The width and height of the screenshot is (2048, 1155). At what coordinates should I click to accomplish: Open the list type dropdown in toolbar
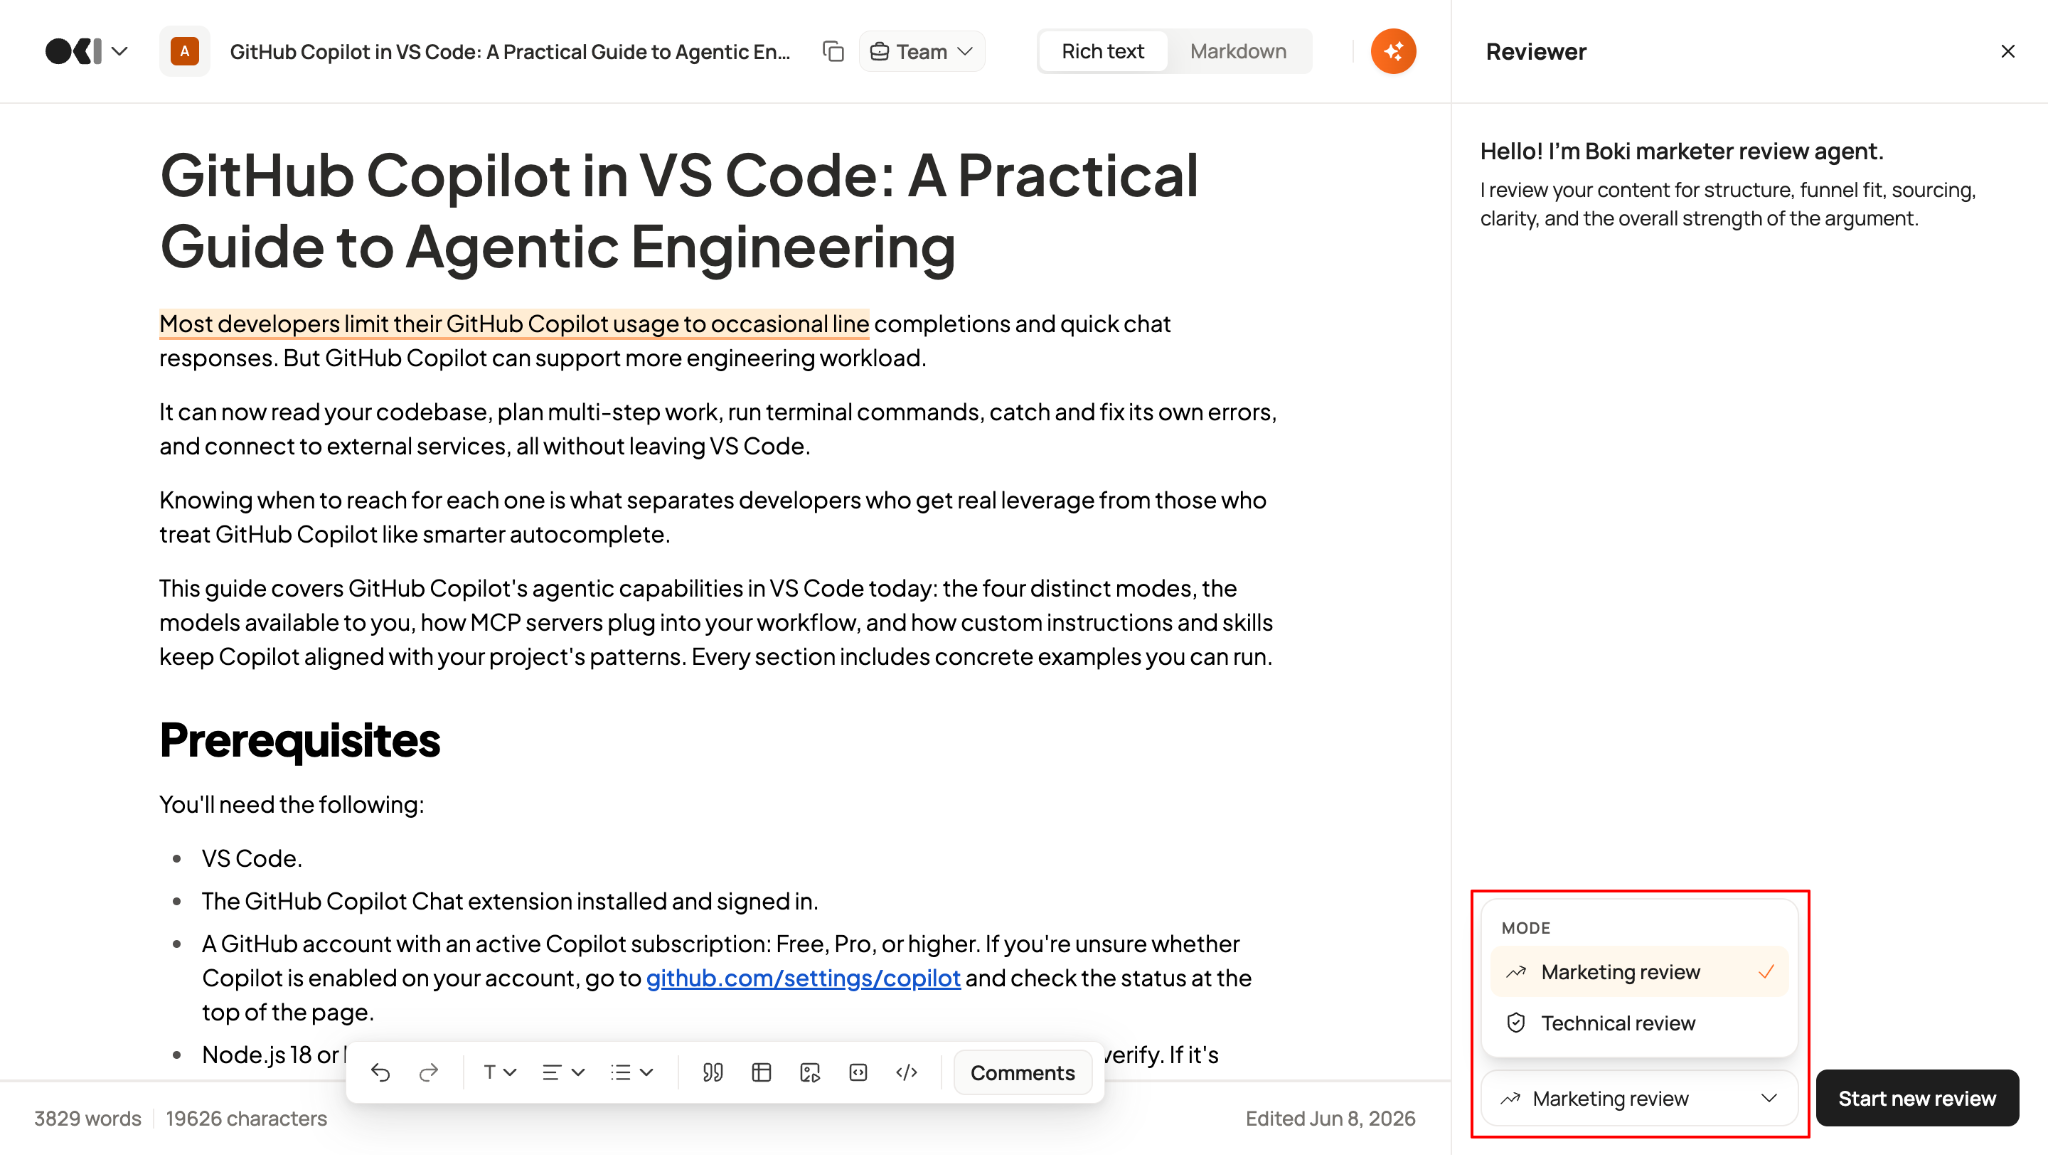[x=632, y=1072]
